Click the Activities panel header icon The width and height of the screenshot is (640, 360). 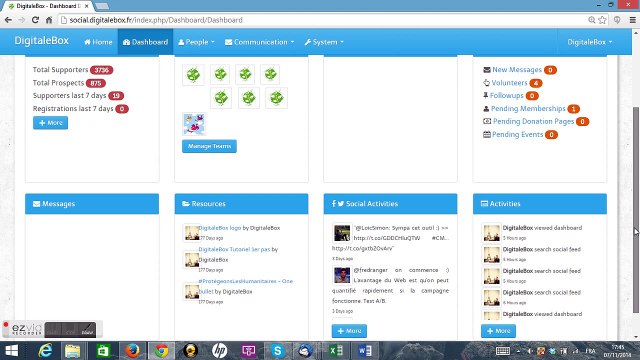(484, 203)
